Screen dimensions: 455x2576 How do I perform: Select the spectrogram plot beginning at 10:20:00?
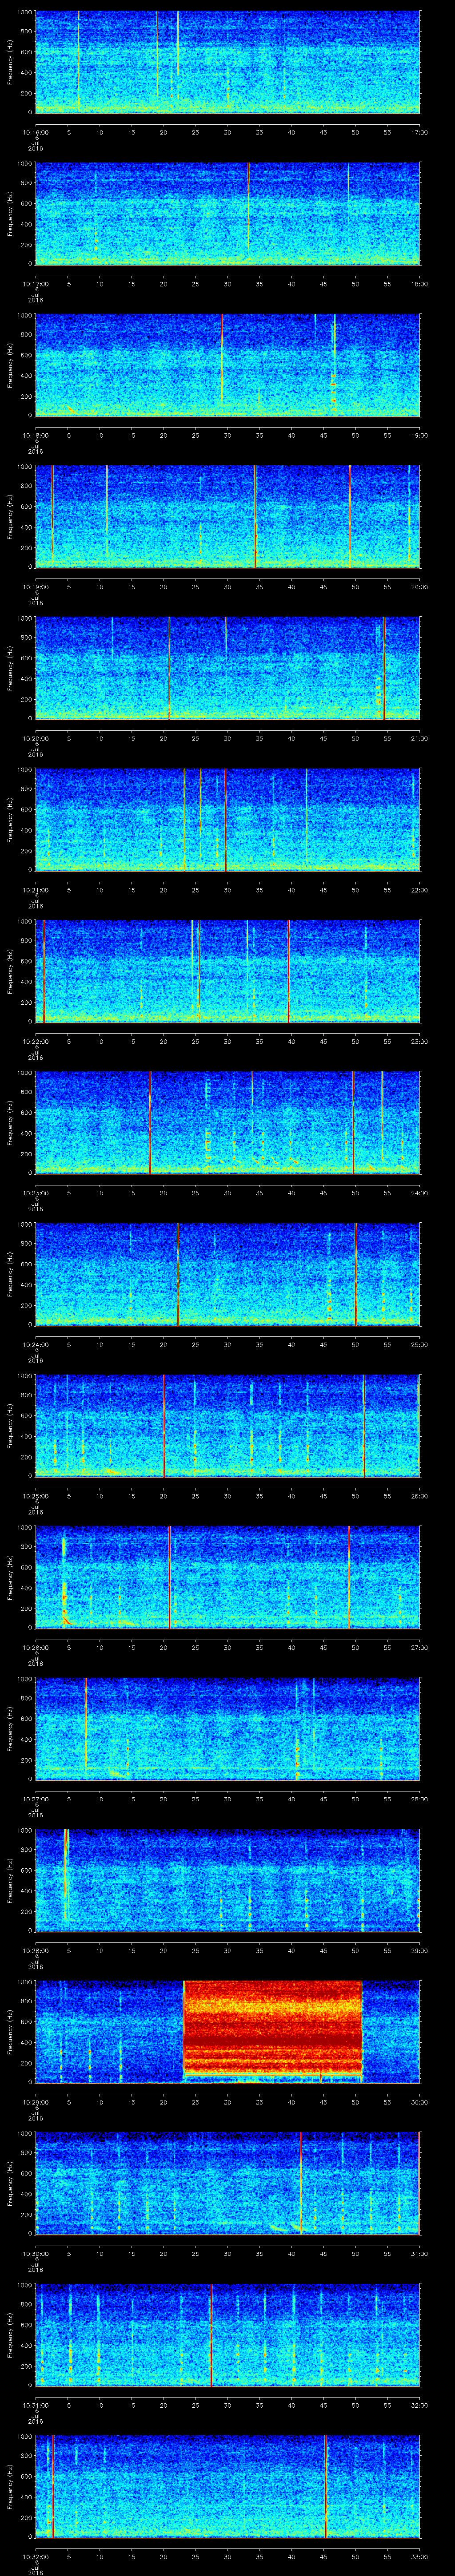coord(228,668)
